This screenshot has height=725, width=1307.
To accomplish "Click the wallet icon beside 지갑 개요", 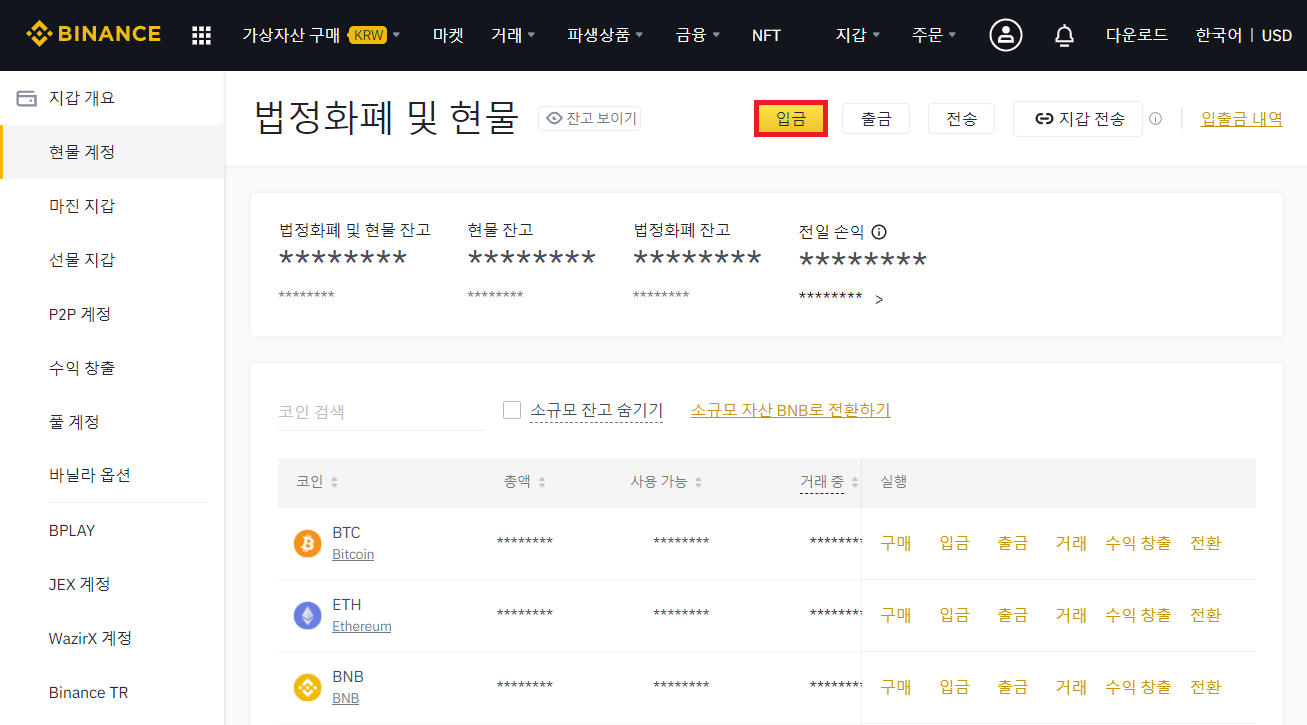I will tap(27, 98).
